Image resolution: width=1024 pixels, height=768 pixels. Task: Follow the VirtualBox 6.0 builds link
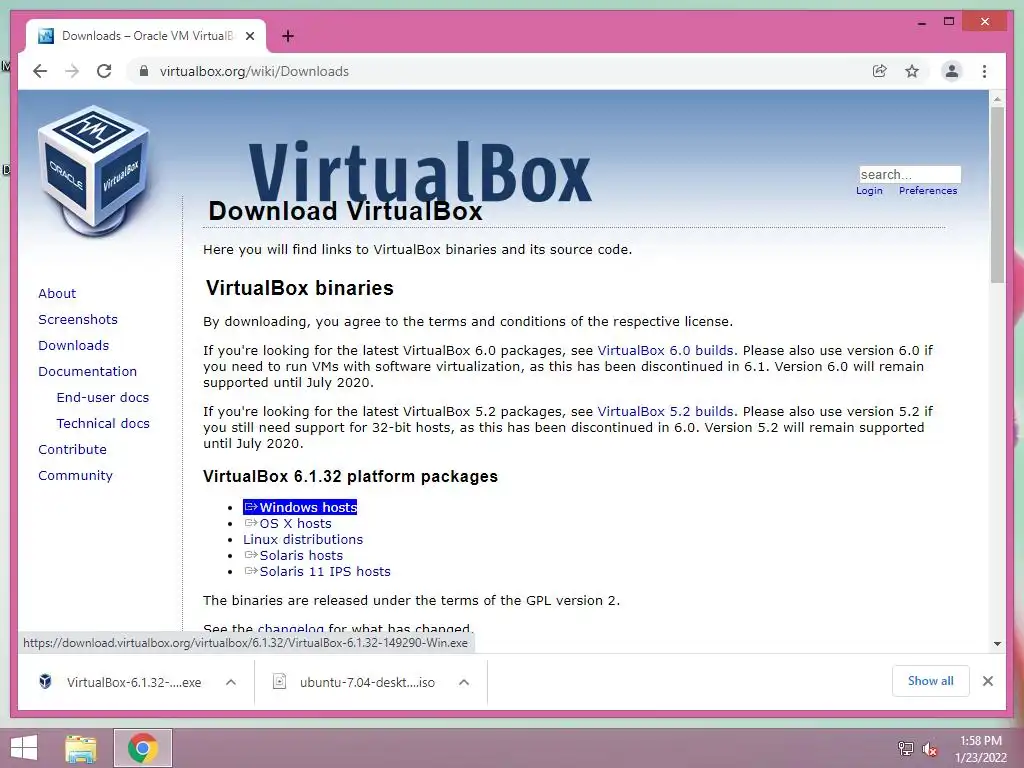[665, 351]
